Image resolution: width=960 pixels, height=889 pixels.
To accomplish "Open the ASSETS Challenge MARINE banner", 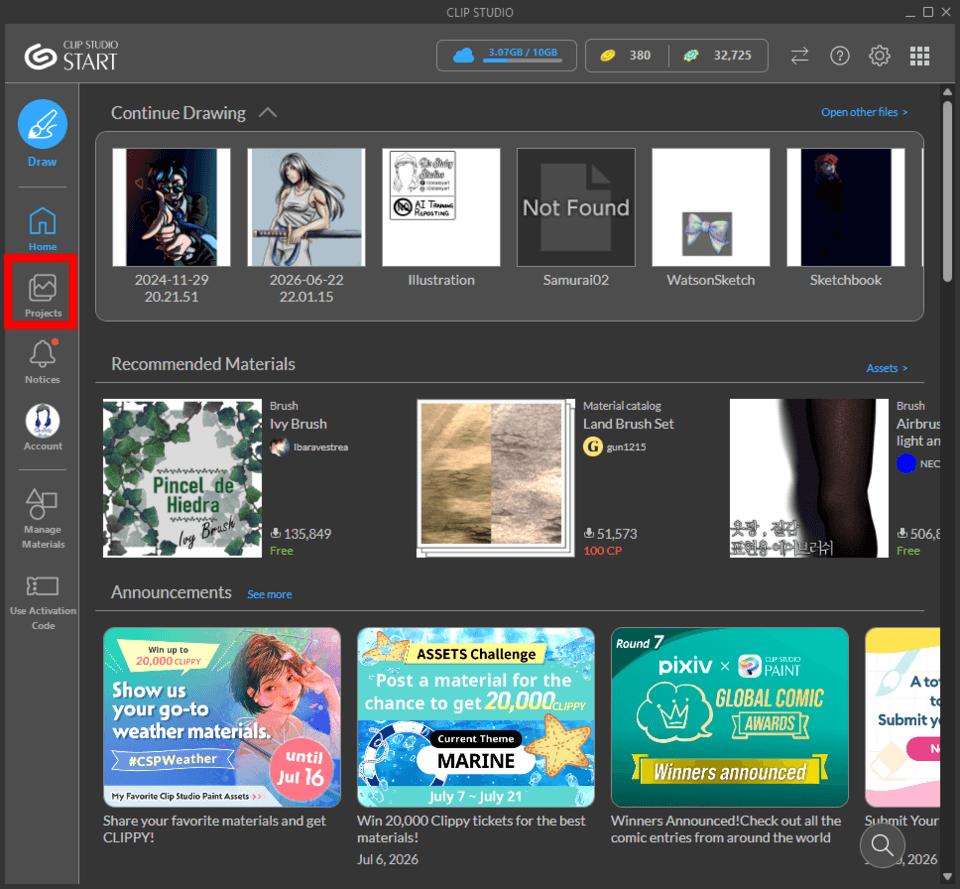I will pyautogui.click(x=476, y=717).
